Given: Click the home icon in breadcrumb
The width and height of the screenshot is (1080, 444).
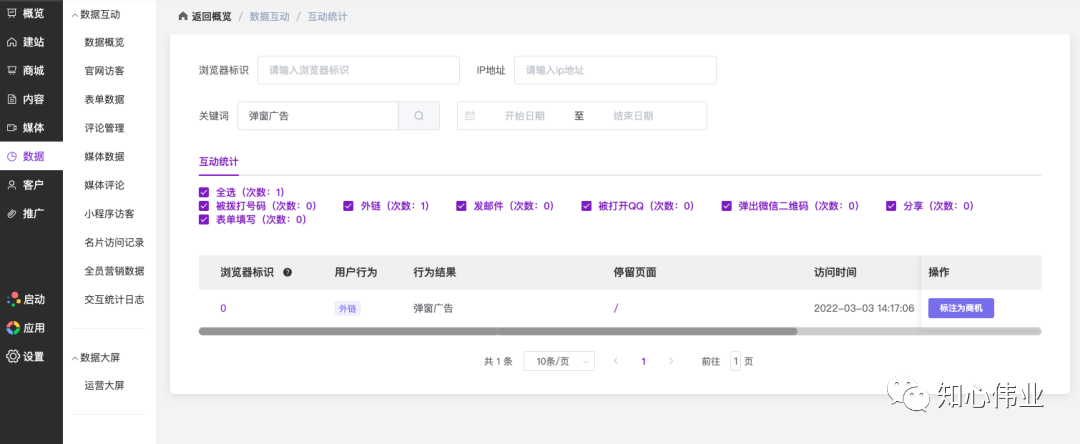Looking at the screenshot, I should pyautogui.click(x=183, y=16).
